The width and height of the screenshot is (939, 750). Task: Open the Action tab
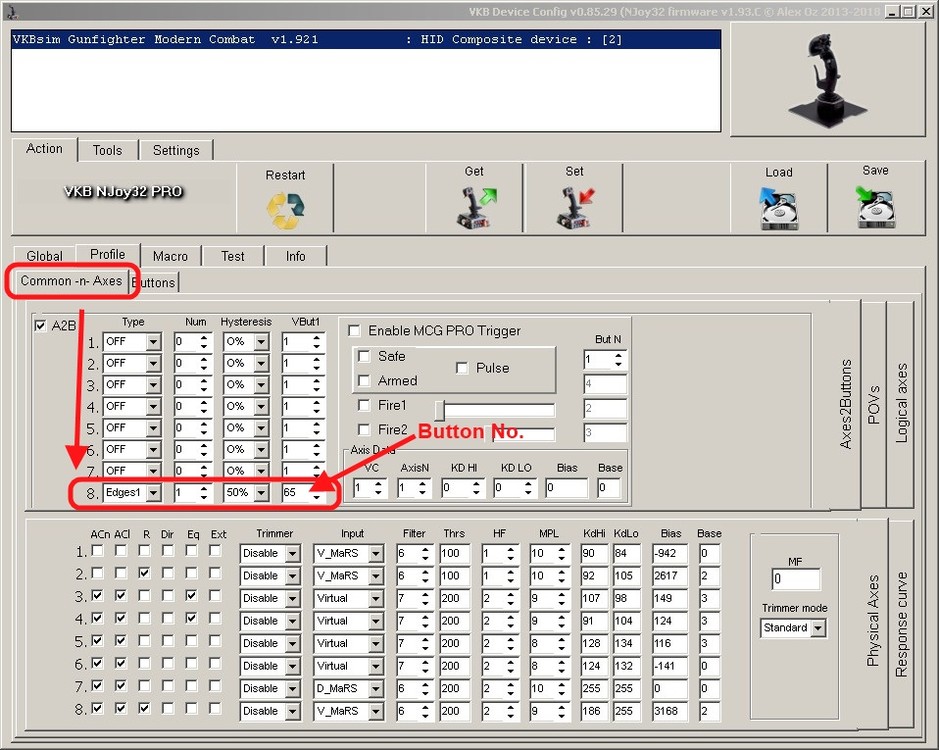[x=44, y=149]
